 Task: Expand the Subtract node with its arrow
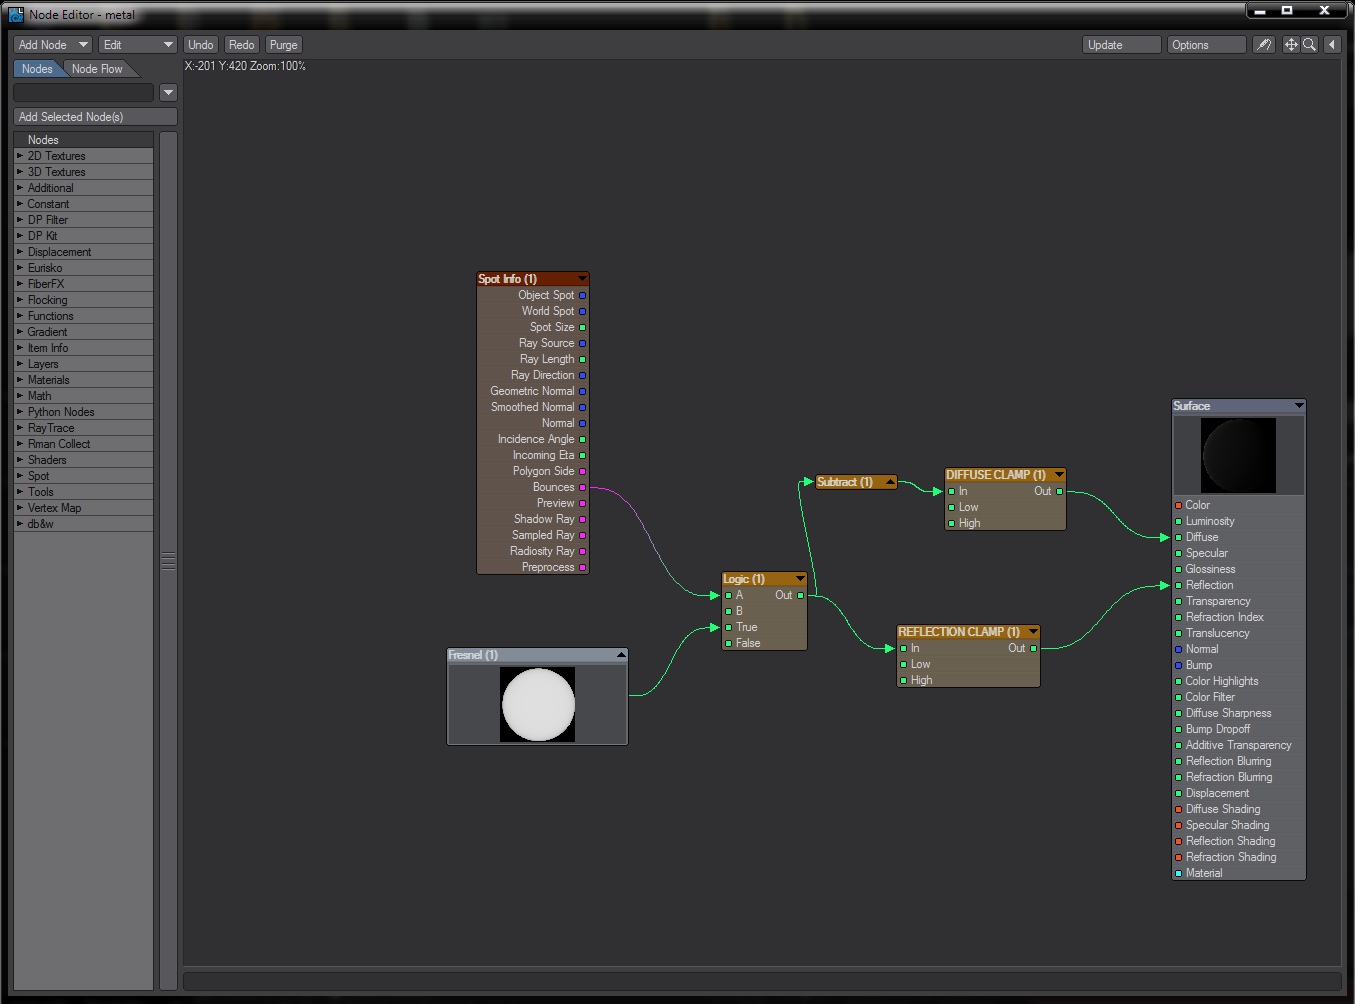coord(889,482)
